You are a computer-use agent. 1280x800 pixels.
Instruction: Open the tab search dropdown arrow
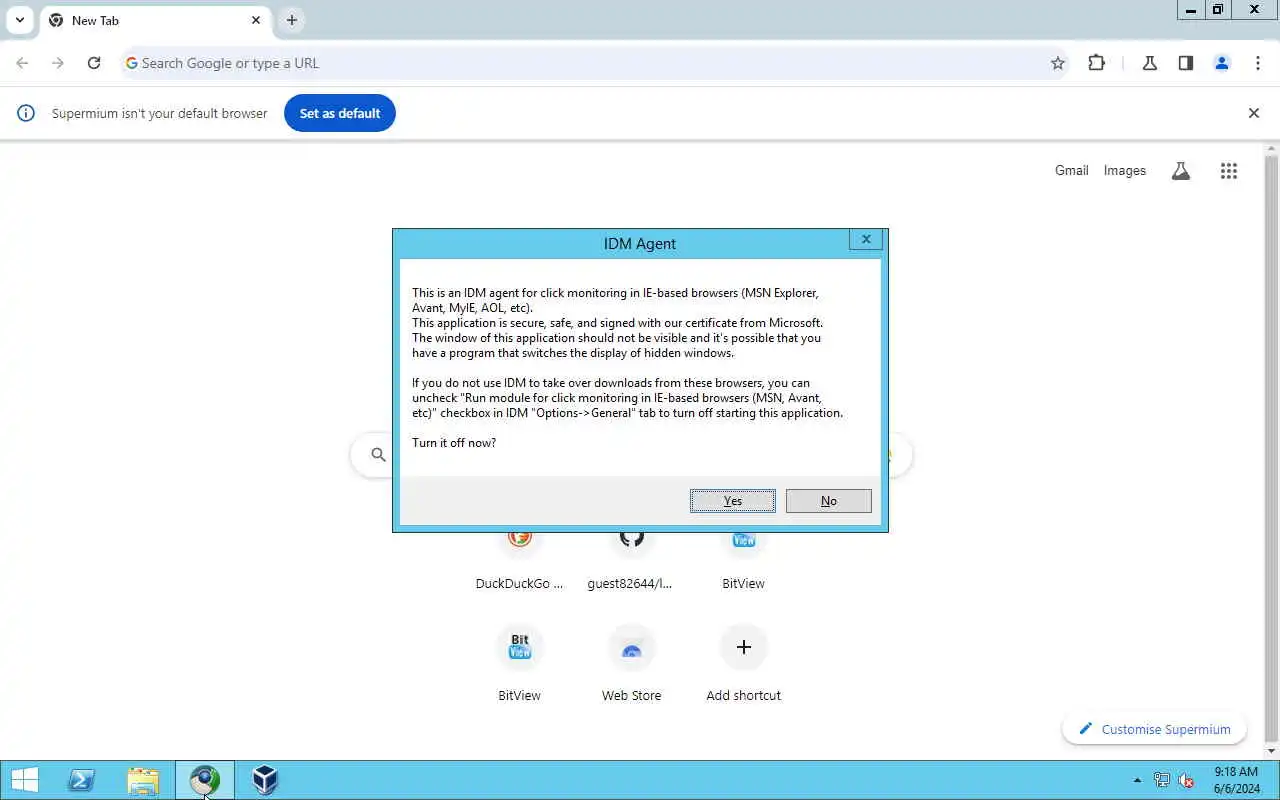[20, 20]
